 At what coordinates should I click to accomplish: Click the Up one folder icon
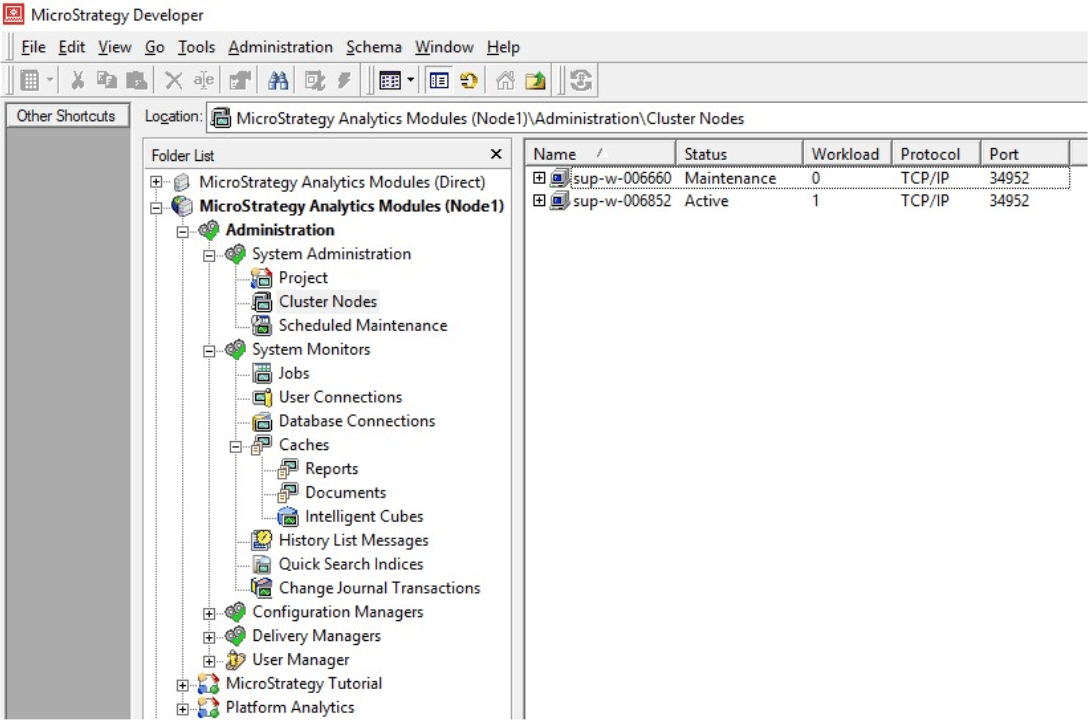click(x=535, y=80)
